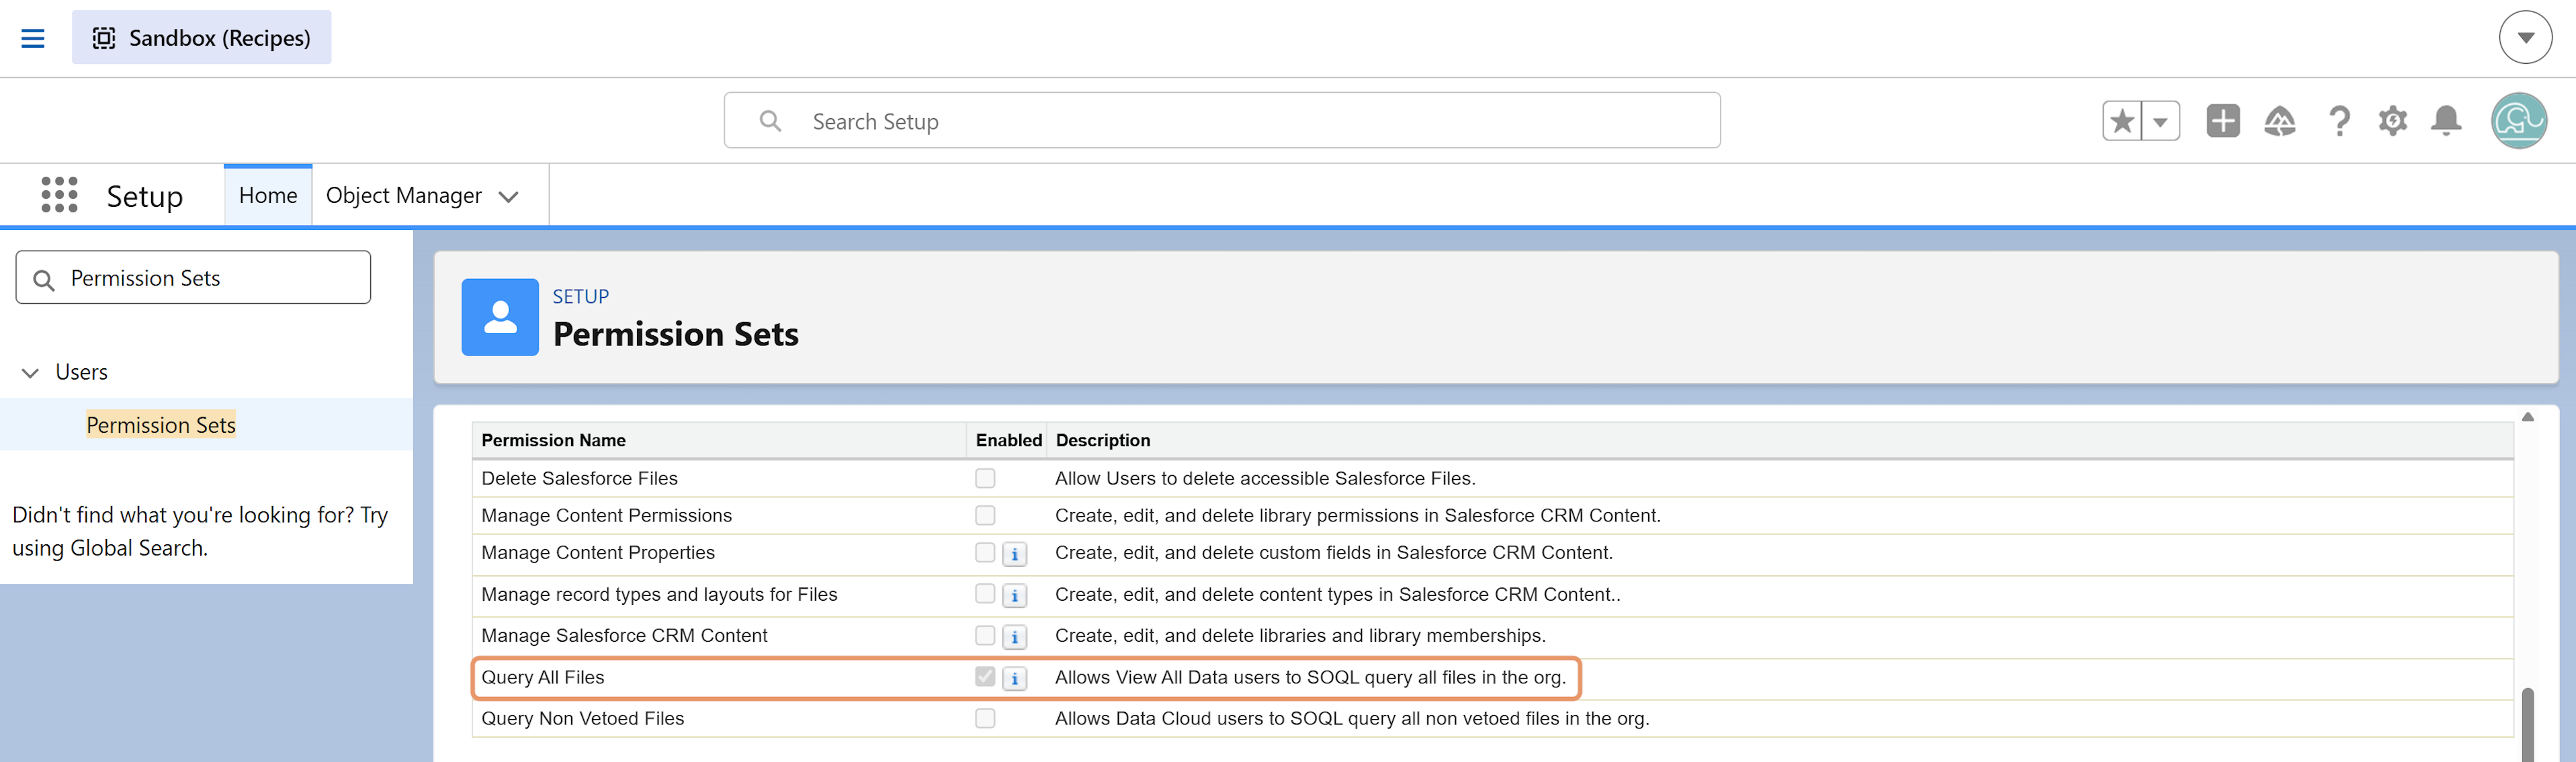Viewport: 2576px width, 762px height.
Task: Click the Delete Salesforce Files permission name
Action: tap(579, 479)
